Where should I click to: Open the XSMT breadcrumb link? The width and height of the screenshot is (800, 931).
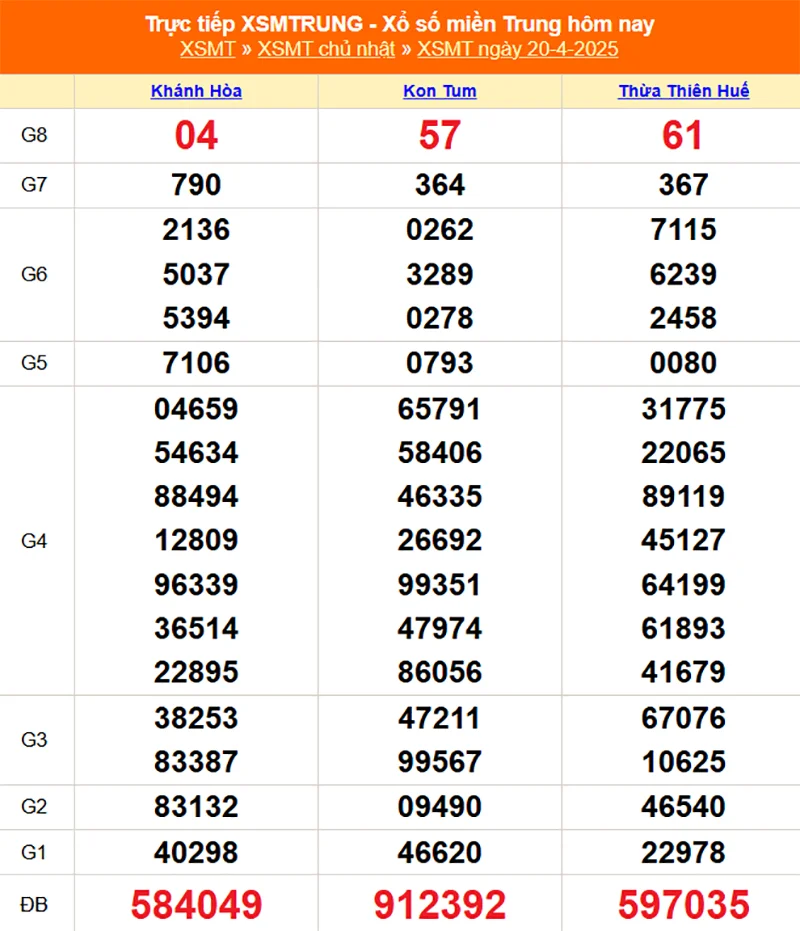(208, 49)
